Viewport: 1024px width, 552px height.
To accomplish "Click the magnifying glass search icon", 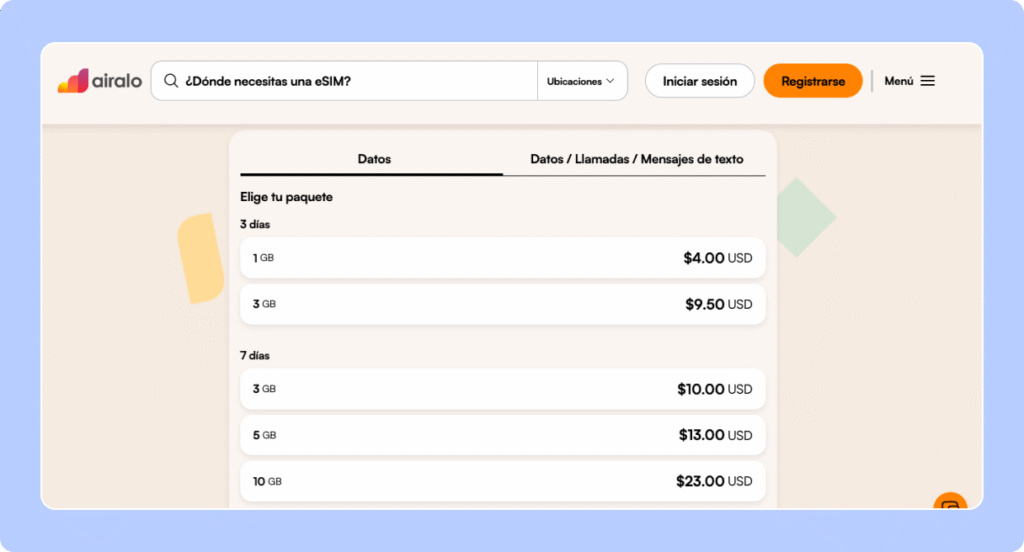I will click(171, 82).
